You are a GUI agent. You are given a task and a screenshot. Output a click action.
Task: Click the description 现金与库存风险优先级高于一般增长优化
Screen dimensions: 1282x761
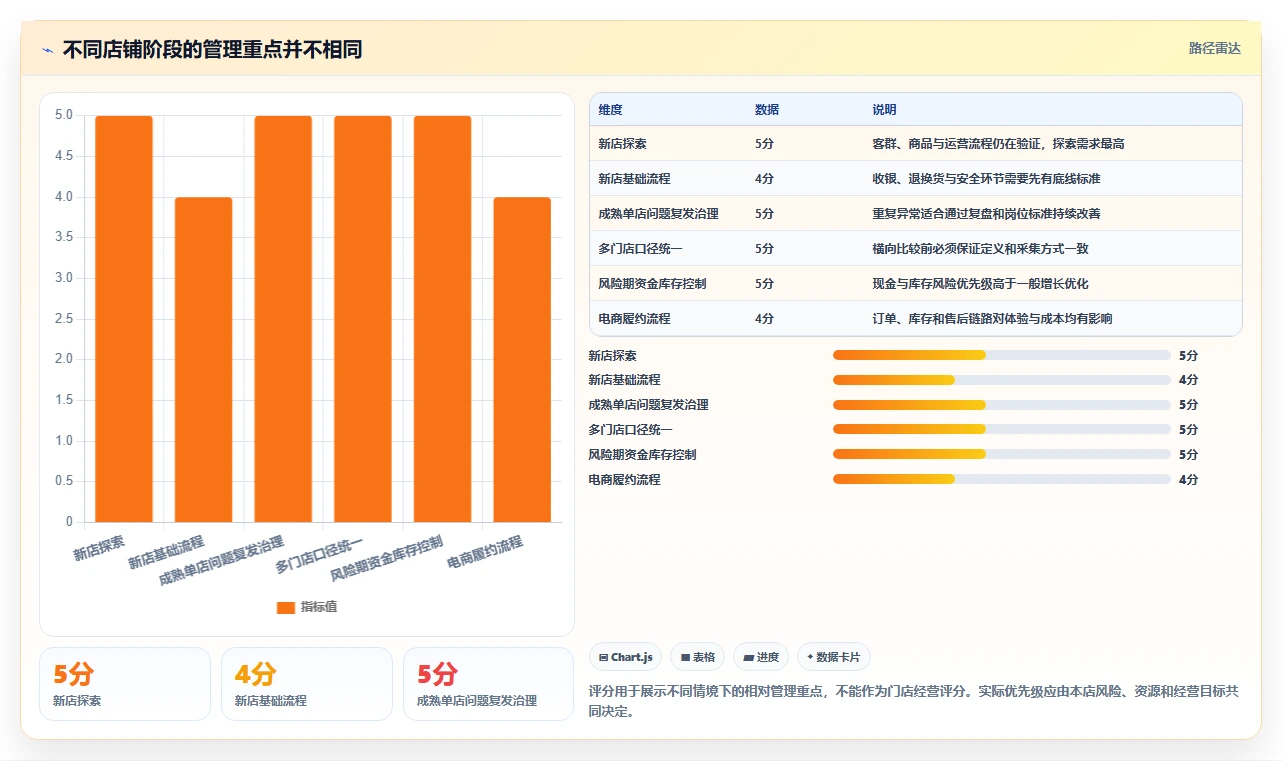(980, 284)
